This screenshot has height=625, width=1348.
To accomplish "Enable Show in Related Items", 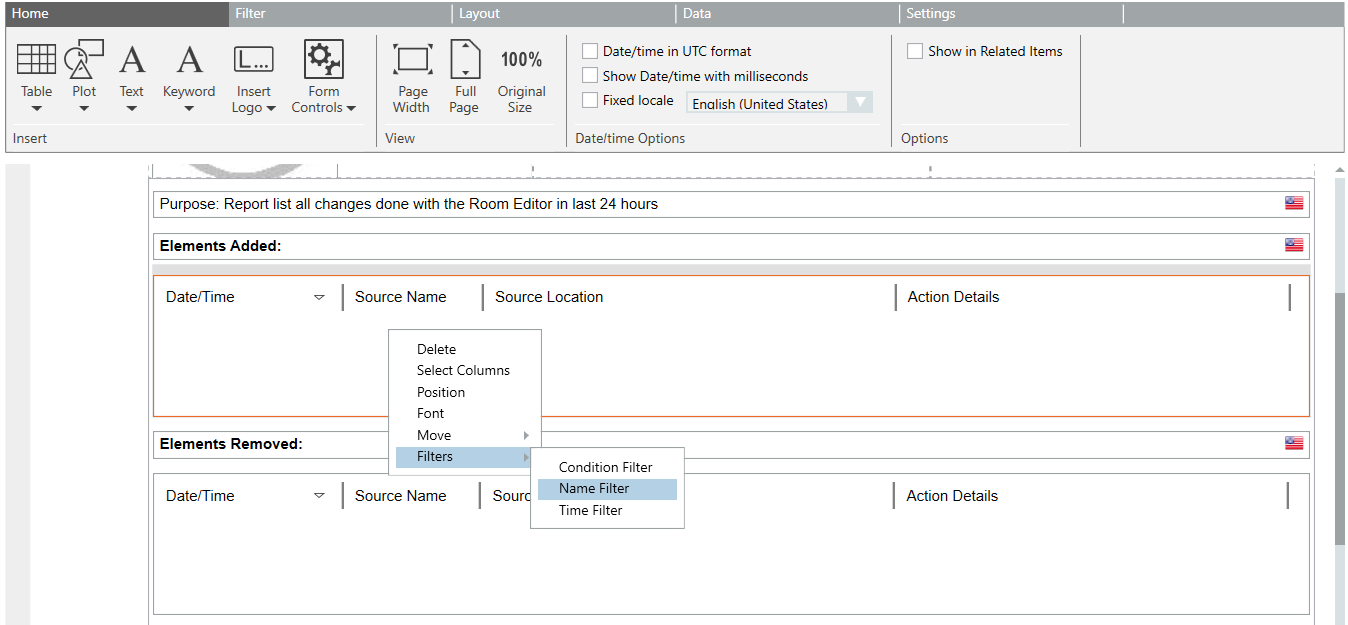I will 915,51.
